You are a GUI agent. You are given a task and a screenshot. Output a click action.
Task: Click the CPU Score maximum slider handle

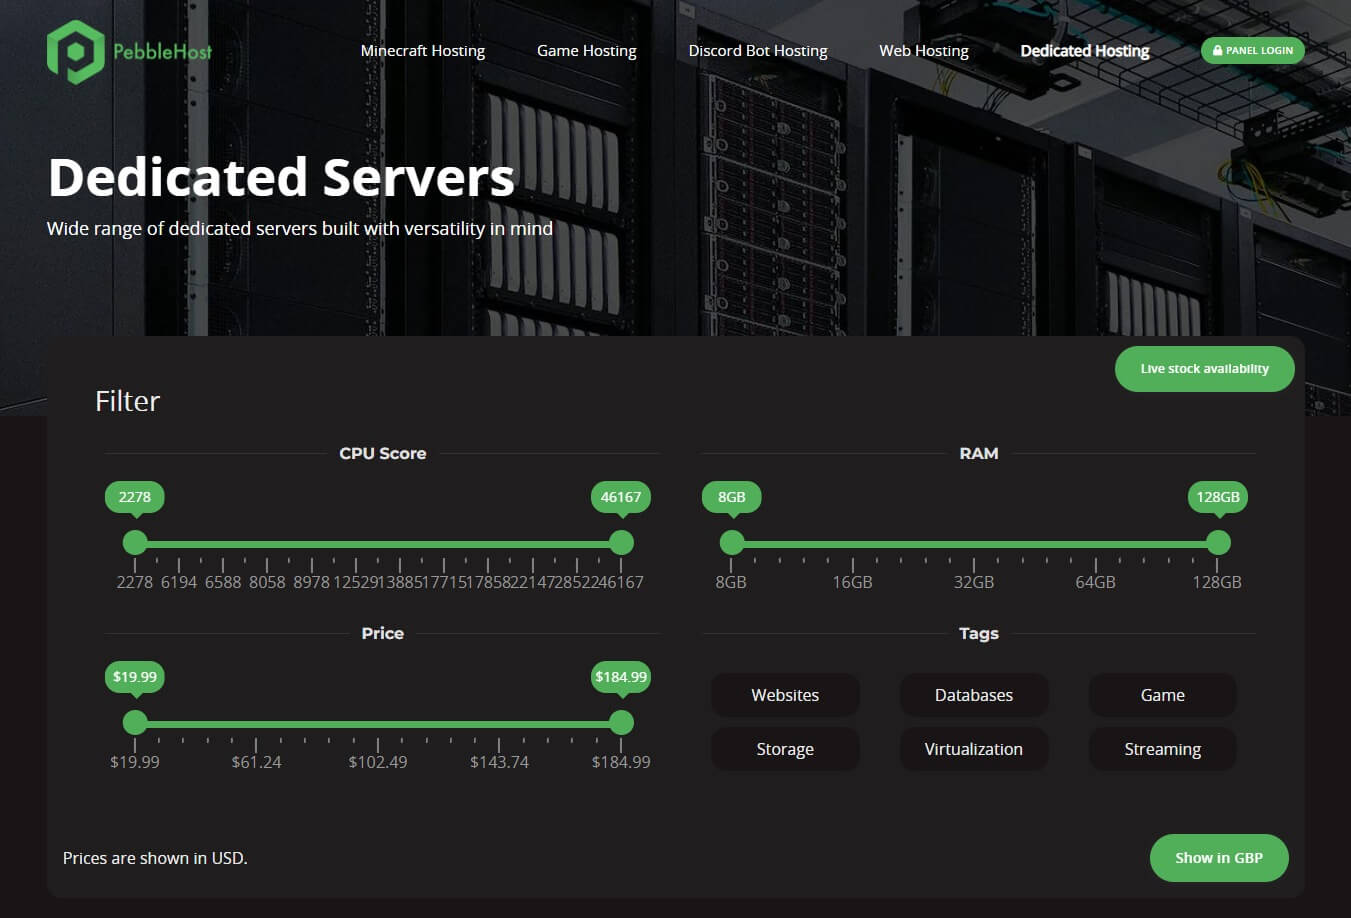[621, 543]
